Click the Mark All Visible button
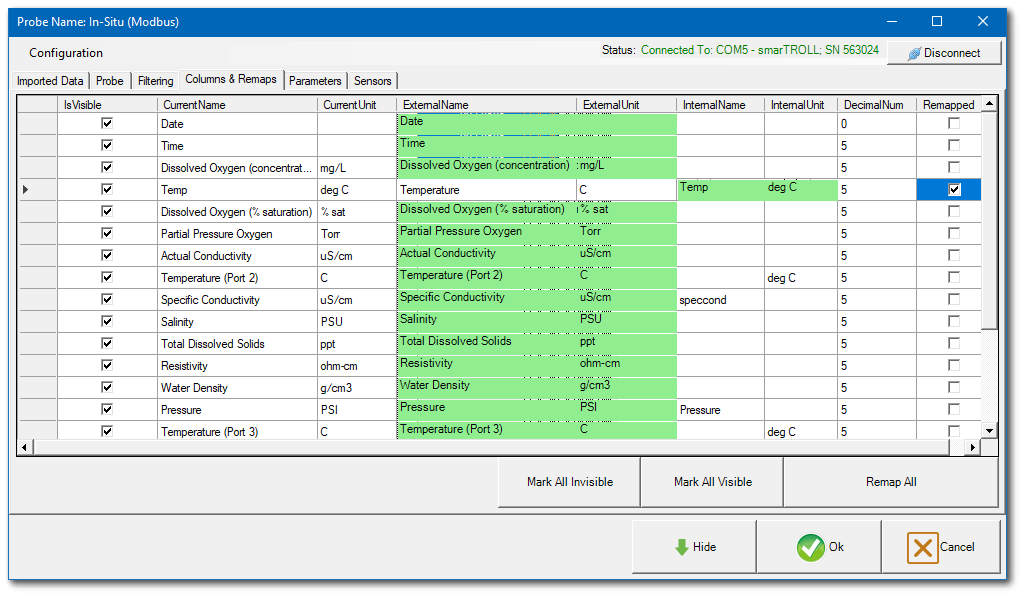This screenshot has height=596, width=1023. tap(712, 482)
